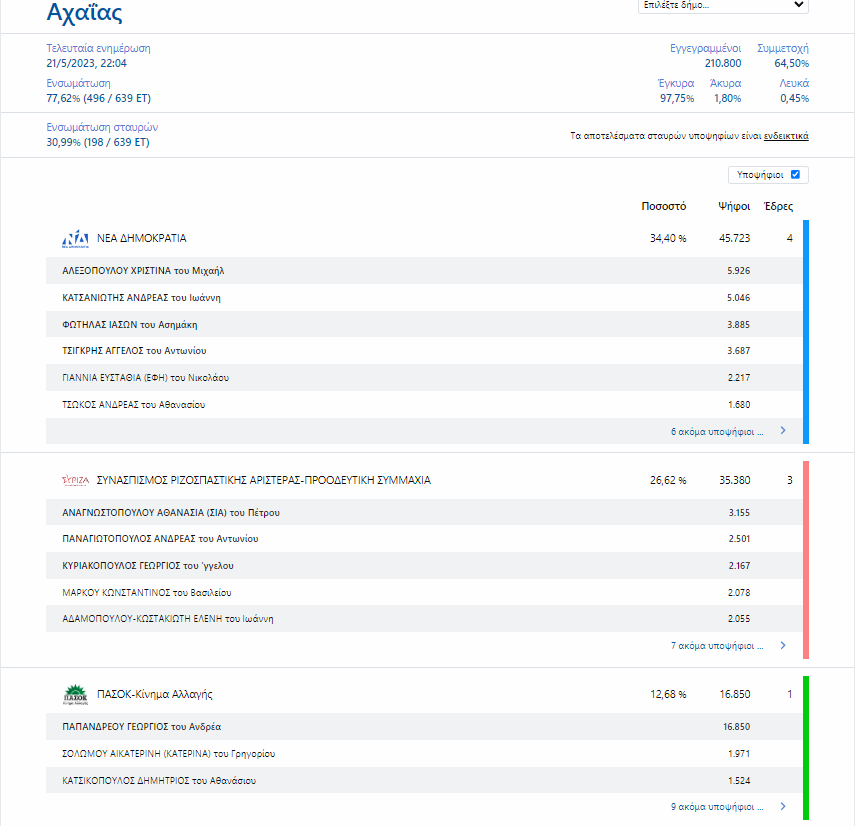Open the ενδεικτικά link
Screen dimensions: 855x826
(785, 136)
